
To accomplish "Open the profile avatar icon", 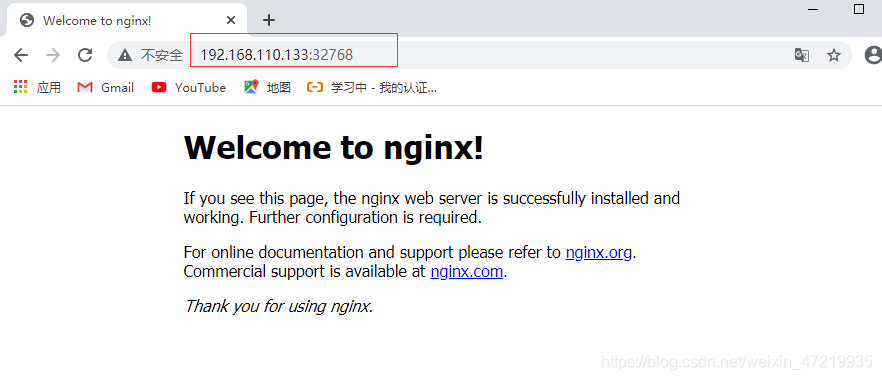I will 874,55.
